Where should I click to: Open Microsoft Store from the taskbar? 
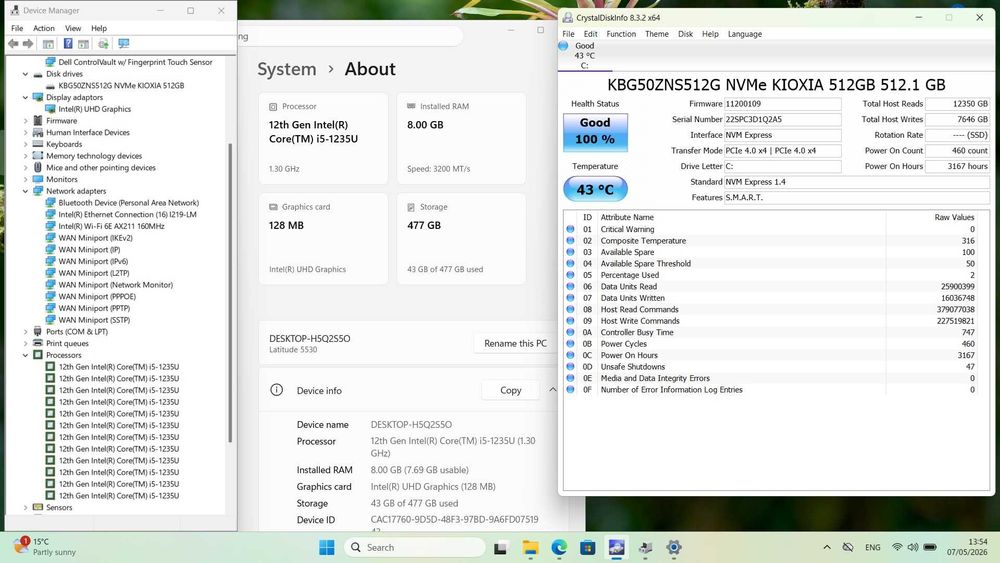[587, 547]
